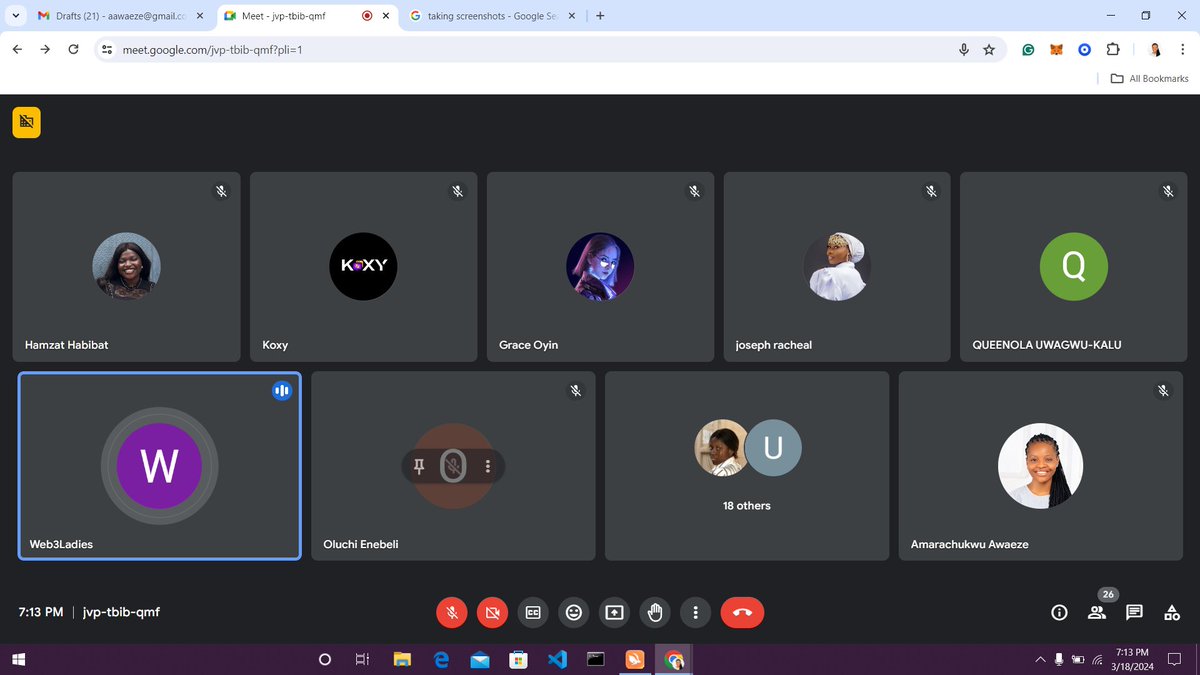Launch Microsoft Edge from the taskbar
The width and height of the screenshot is (1200, 675).
point(441,660)
